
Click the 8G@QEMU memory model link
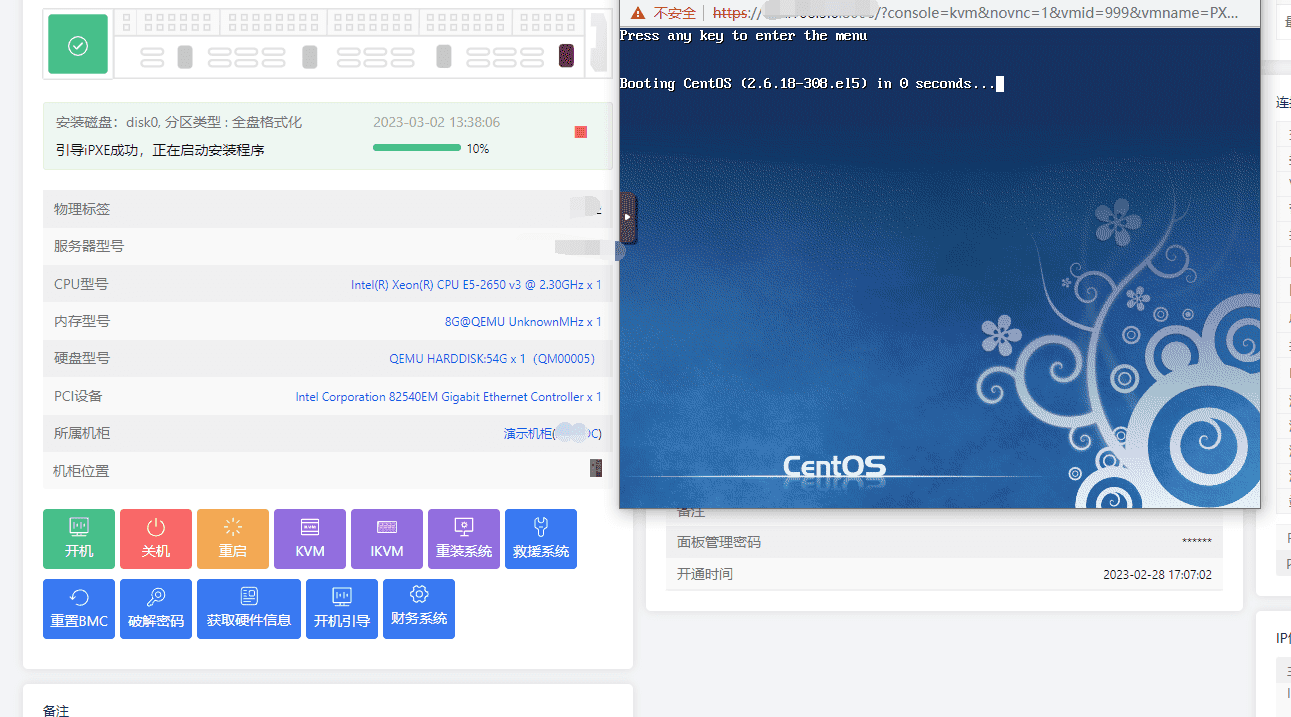pyautogui.click(x=523, y=322)
